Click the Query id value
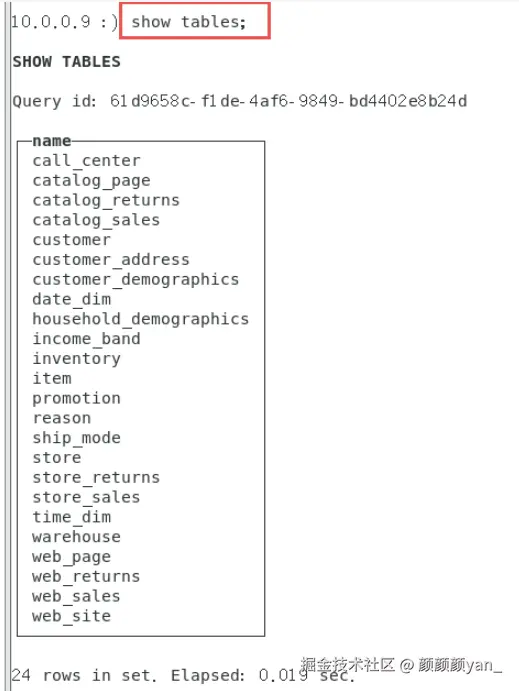 tap(288, 101)
